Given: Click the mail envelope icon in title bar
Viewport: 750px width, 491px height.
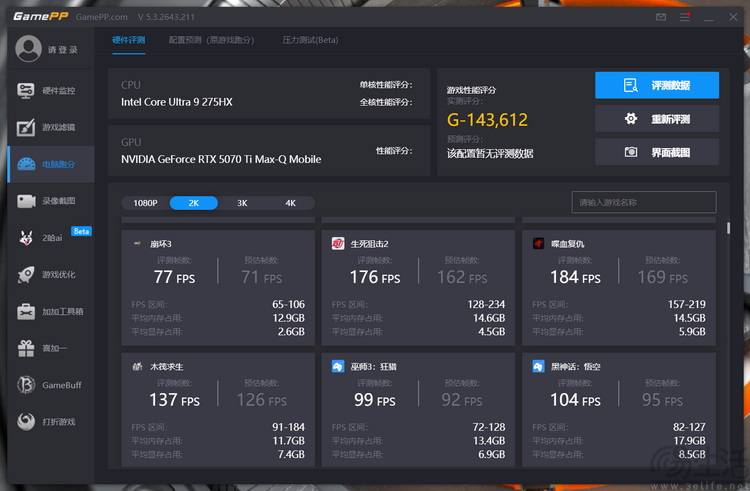Looking at the screenshot, I should [x=661, y=17].
